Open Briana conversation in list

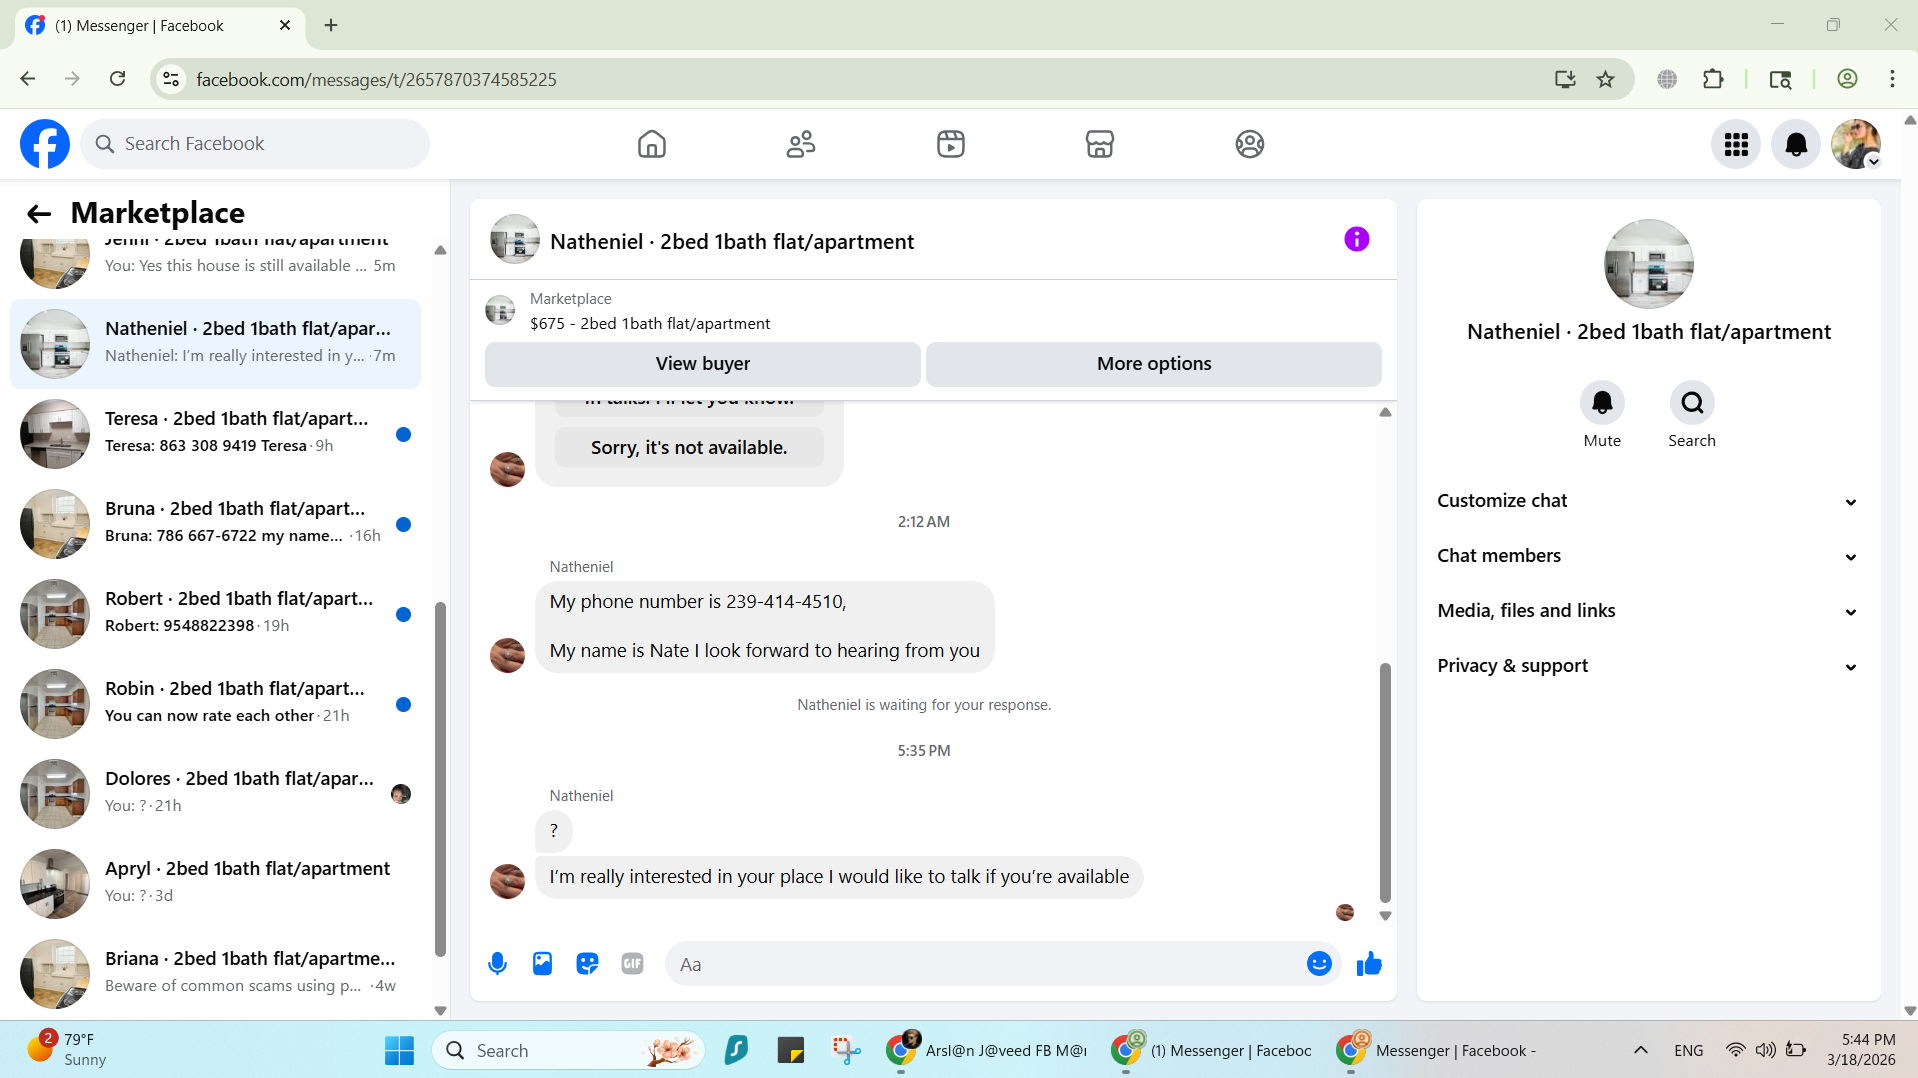215,973
